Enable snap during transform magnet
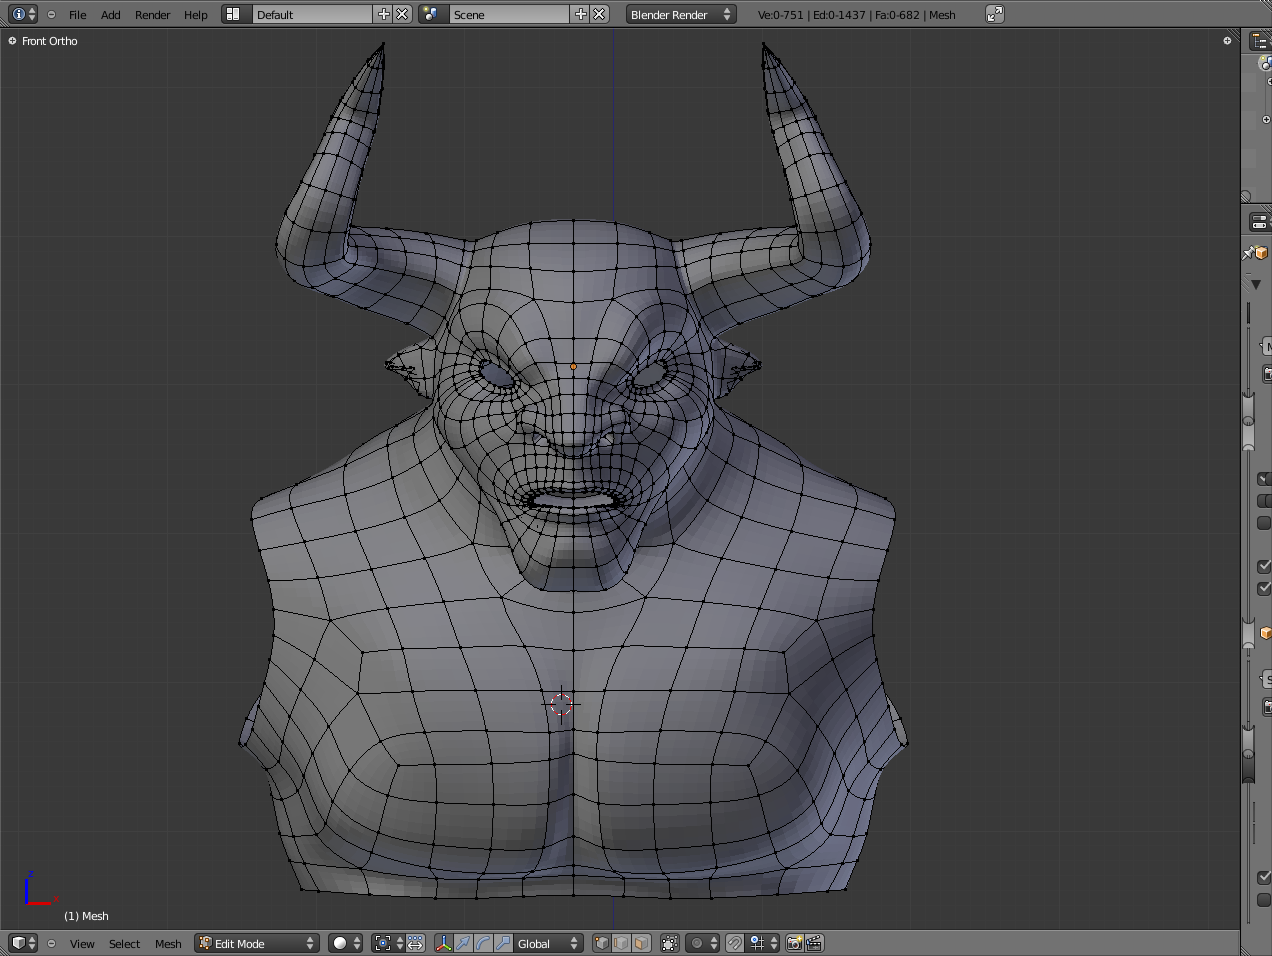The height and width of the screenshot is (956, 1272). click(x=735, y=943)
